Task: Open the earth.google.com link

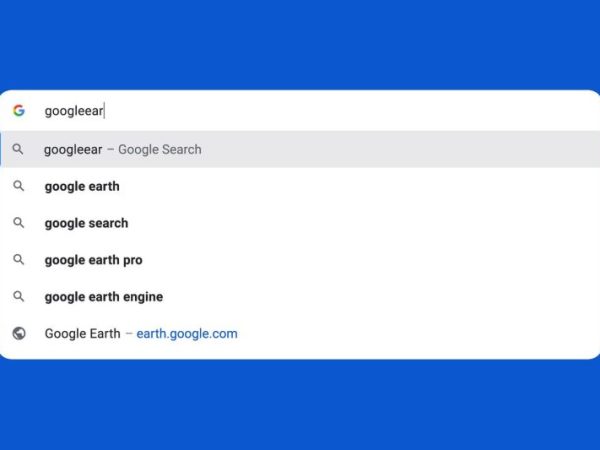Action: [x=187, y=334]
